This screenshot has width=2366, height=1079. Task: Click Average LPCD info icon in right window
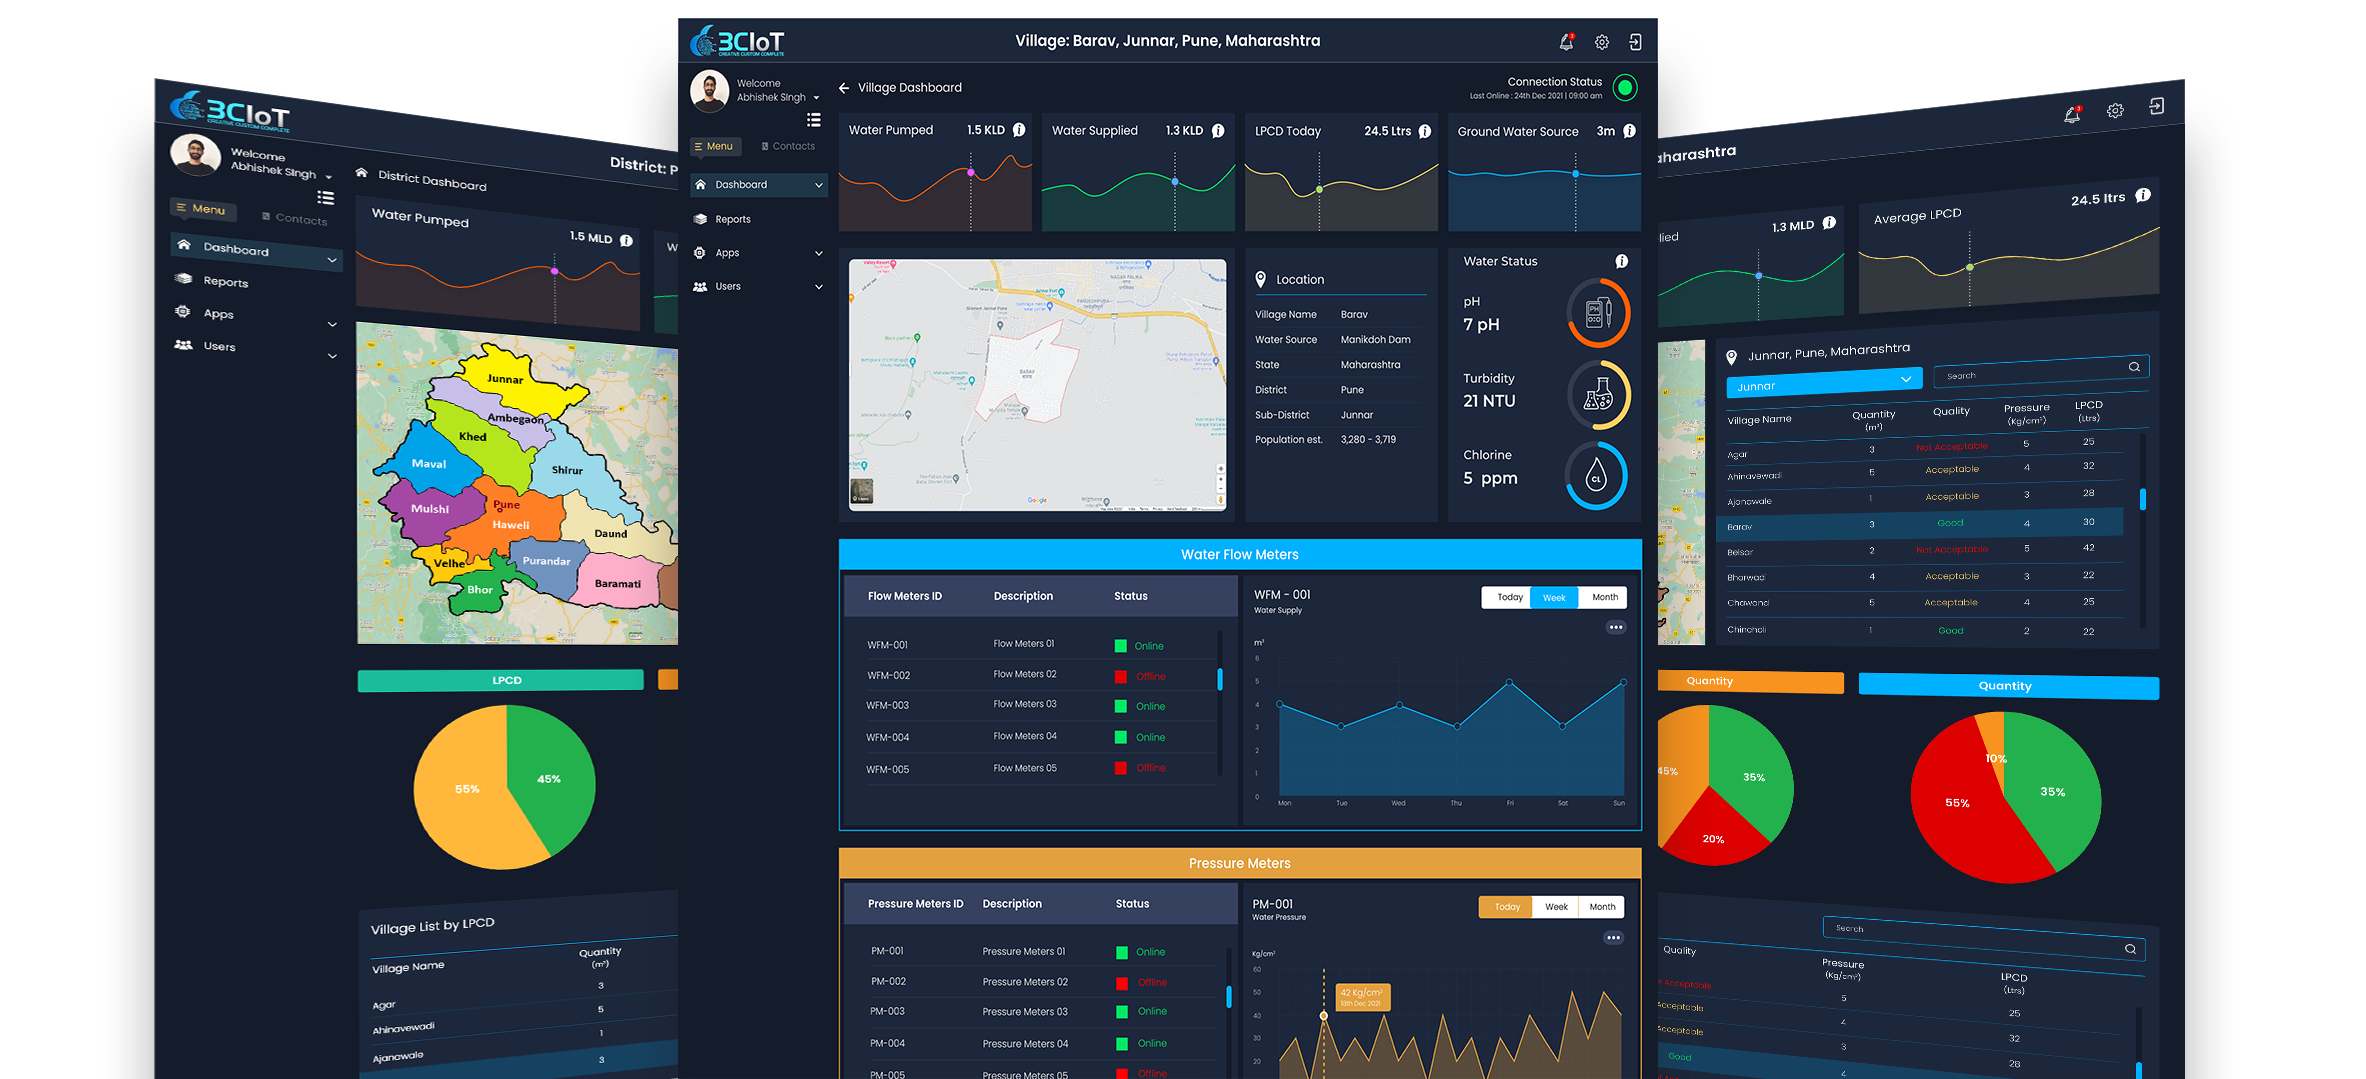[2143, 195]
